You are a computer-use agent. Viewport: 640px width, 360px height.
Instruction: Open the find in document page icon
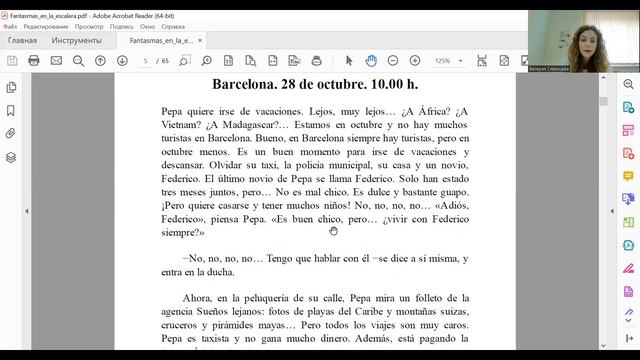coord(251,61)
